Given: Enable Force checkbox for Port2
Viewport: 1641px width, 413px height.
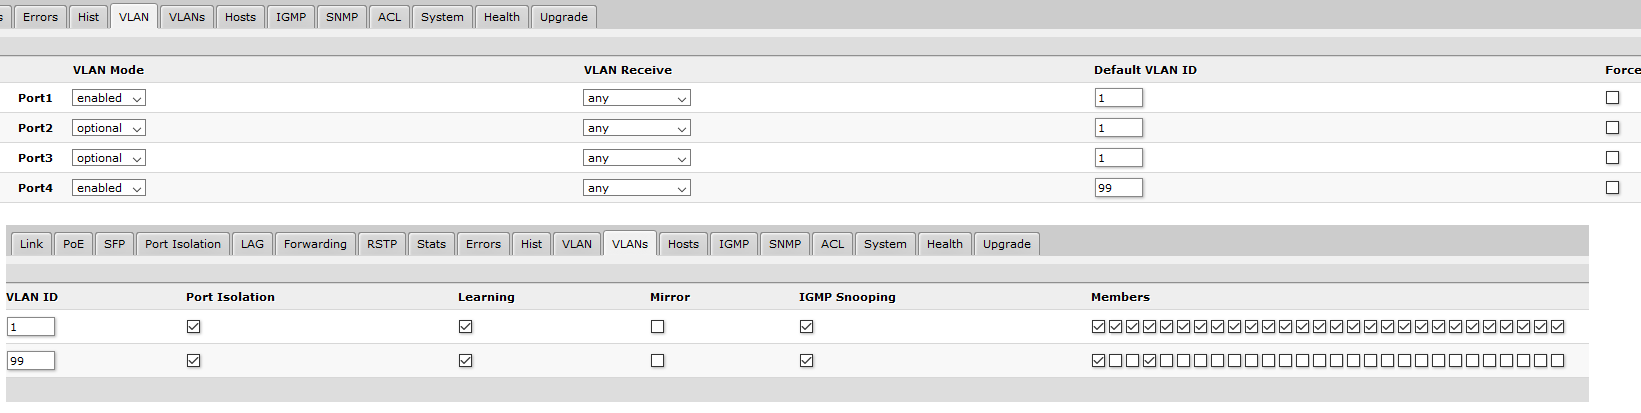Looking at the screenshot, I should click(1612, 128).
